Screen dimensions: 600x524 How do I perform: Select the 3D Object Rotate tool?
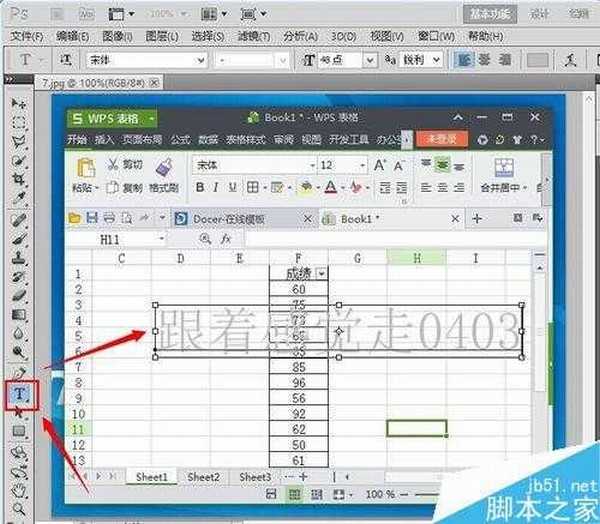[x=19, y=454]
